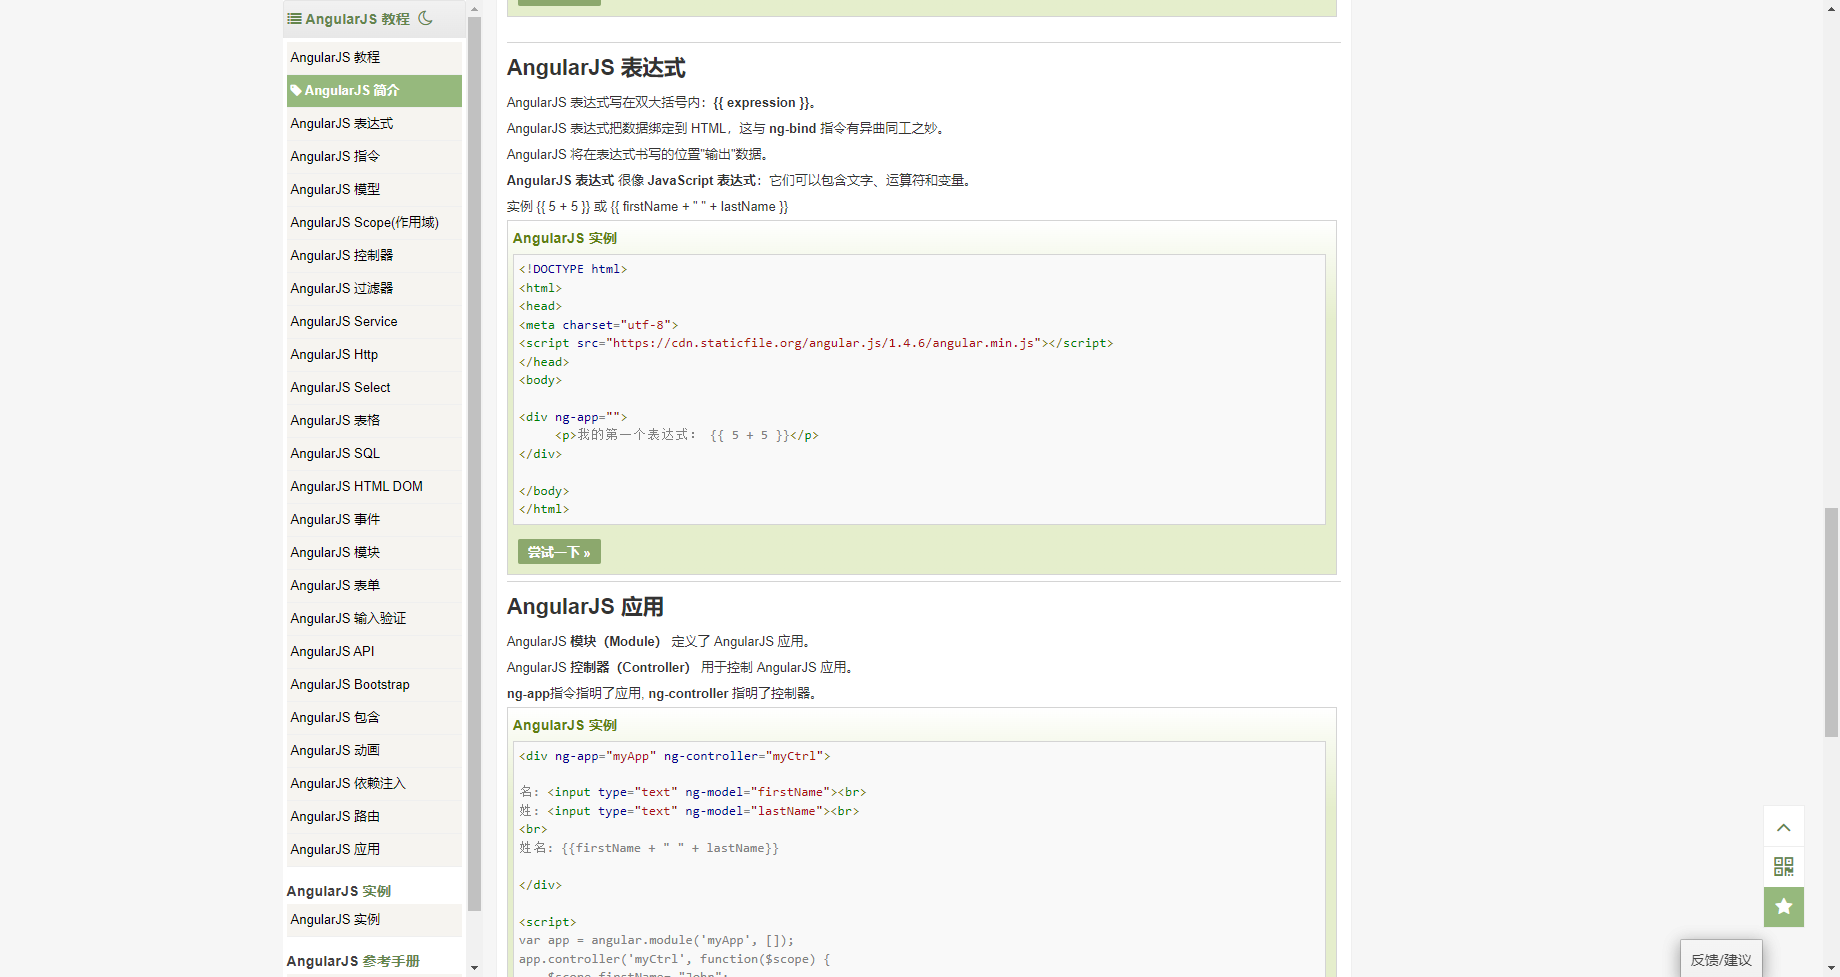Image resolution: width=1840 pixels, height=977 pixels.
Task: Open the AngularJS API section
Action: click(x=331, y=651)
